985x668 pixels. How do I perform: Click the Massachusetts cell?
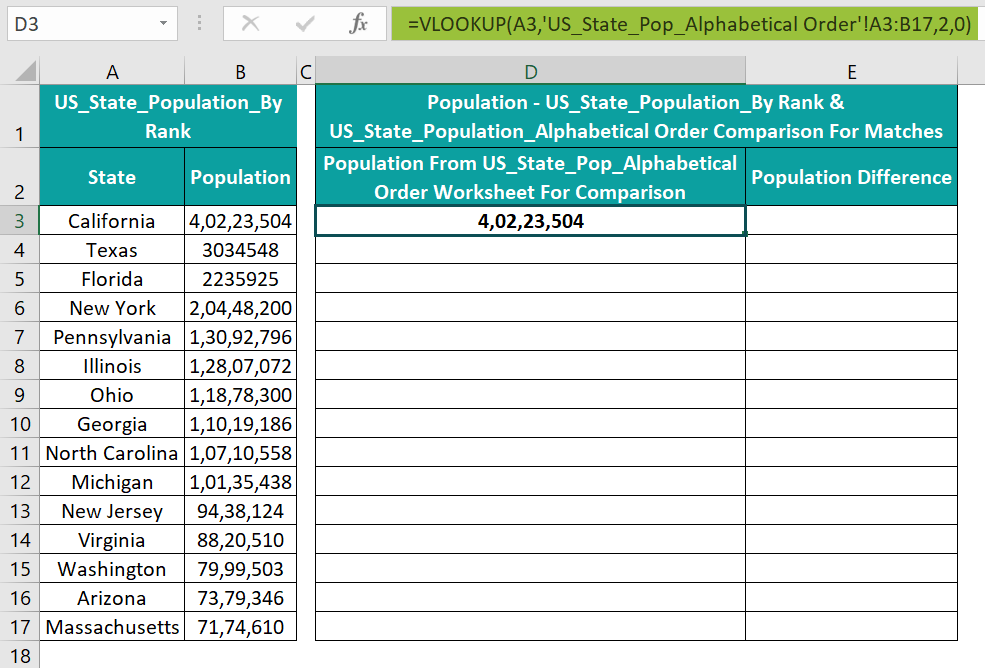coord(112,627)
